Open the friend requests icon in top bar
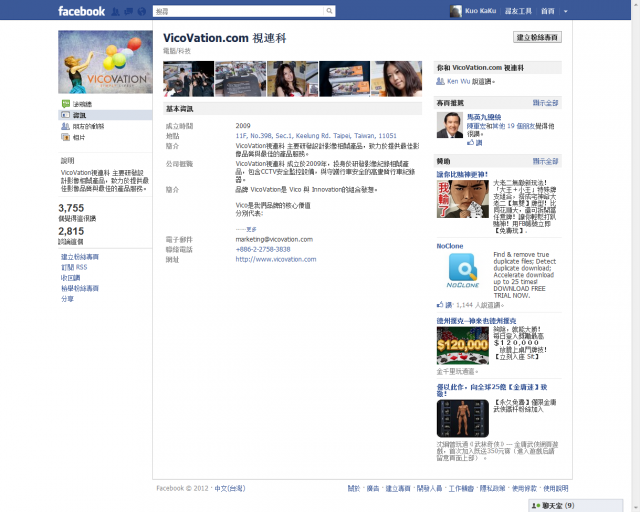The image size is (640, 512). coord(116,11)
